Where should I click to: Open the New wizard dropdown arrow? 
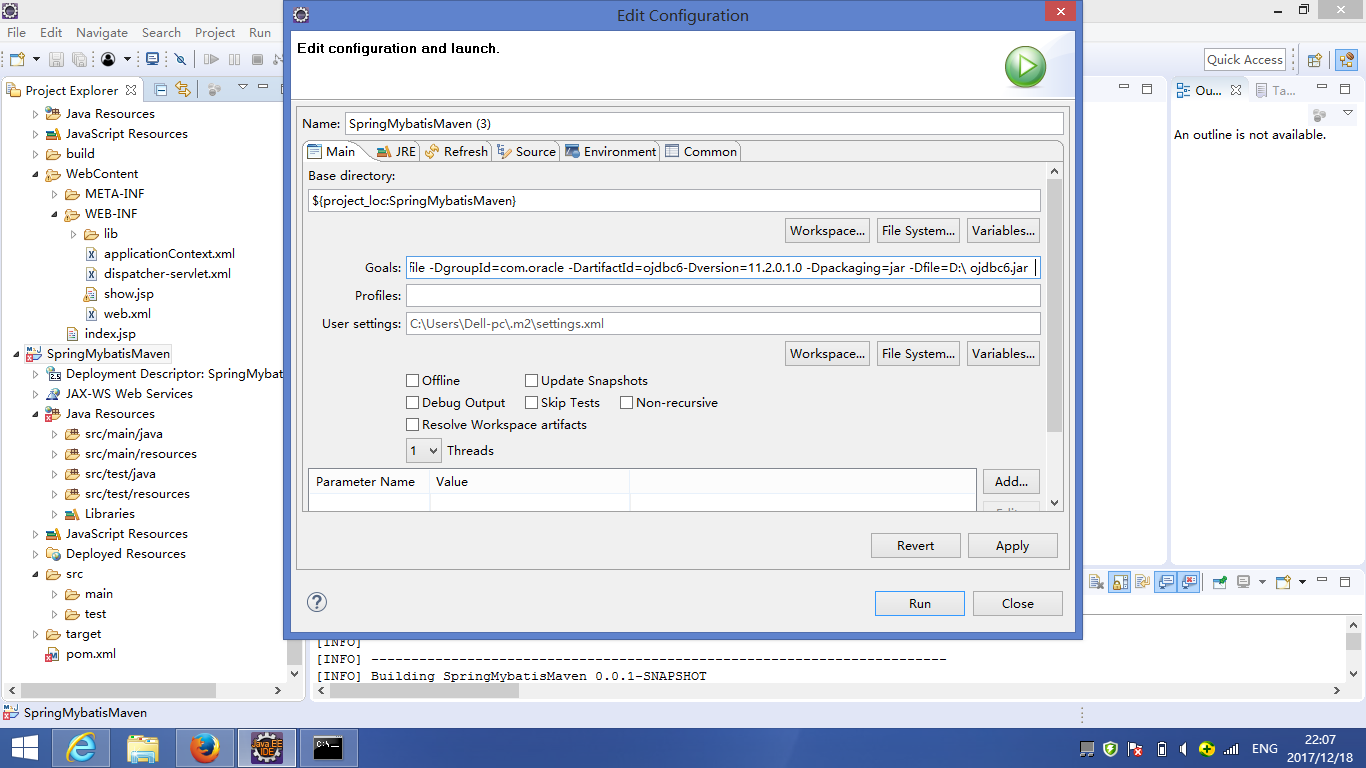pos(36,60)
